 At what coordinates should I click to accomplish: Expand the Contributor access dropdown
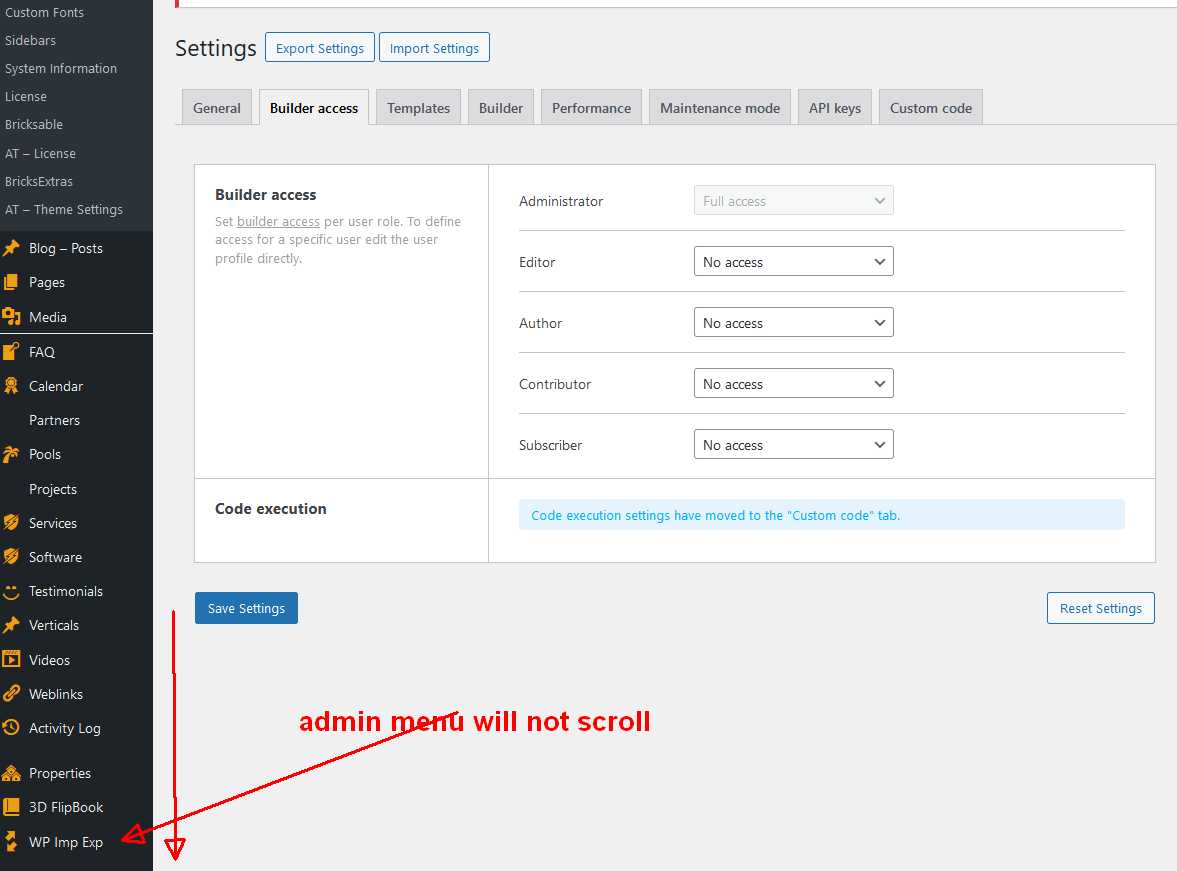click(793, 383)
